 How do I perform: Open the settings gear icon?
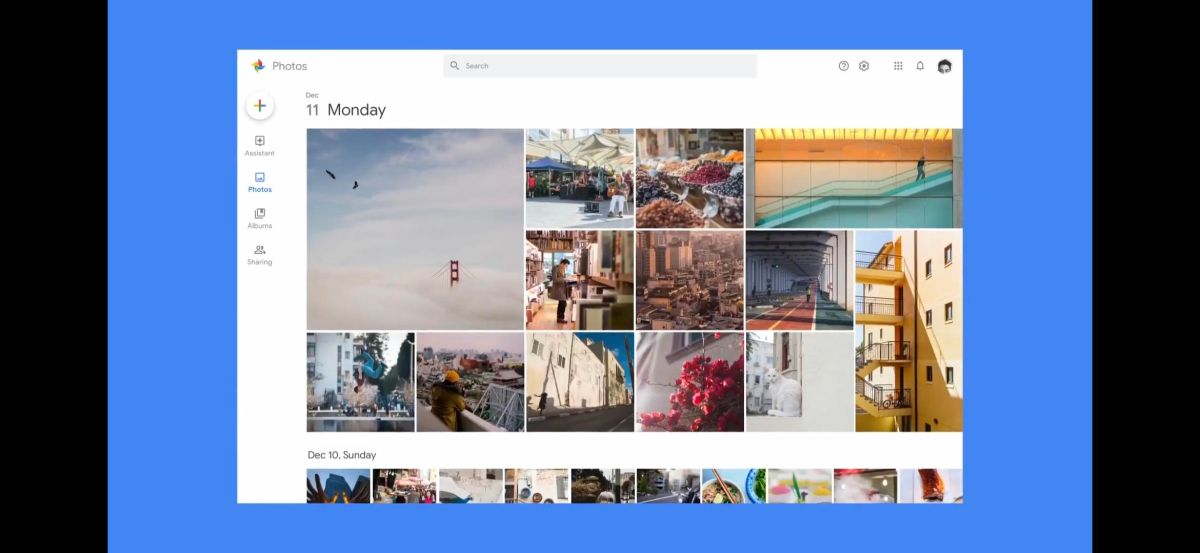click(864, 66)
